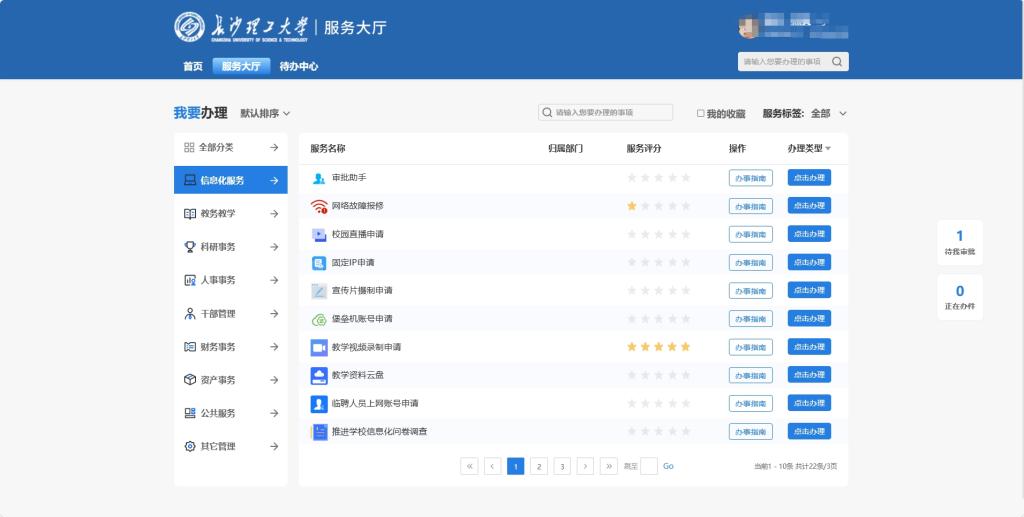1024x517 pixels.
Task: Go to the 首页 tab
Action: click(x=192, y=66)
